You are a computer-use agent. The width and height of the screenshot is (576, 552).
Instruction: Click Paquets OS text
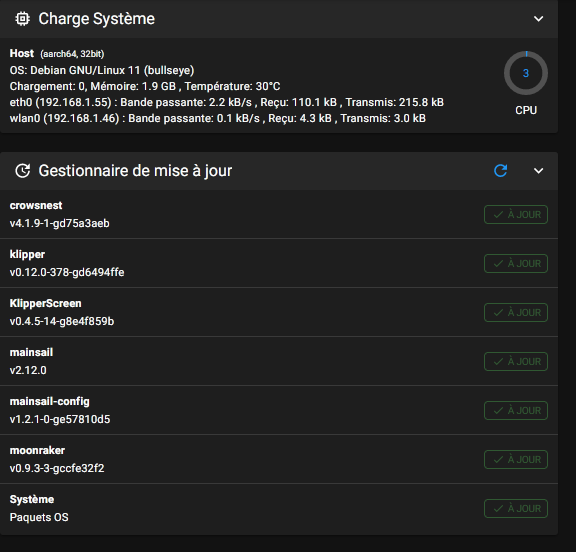(x=39, y=517)
